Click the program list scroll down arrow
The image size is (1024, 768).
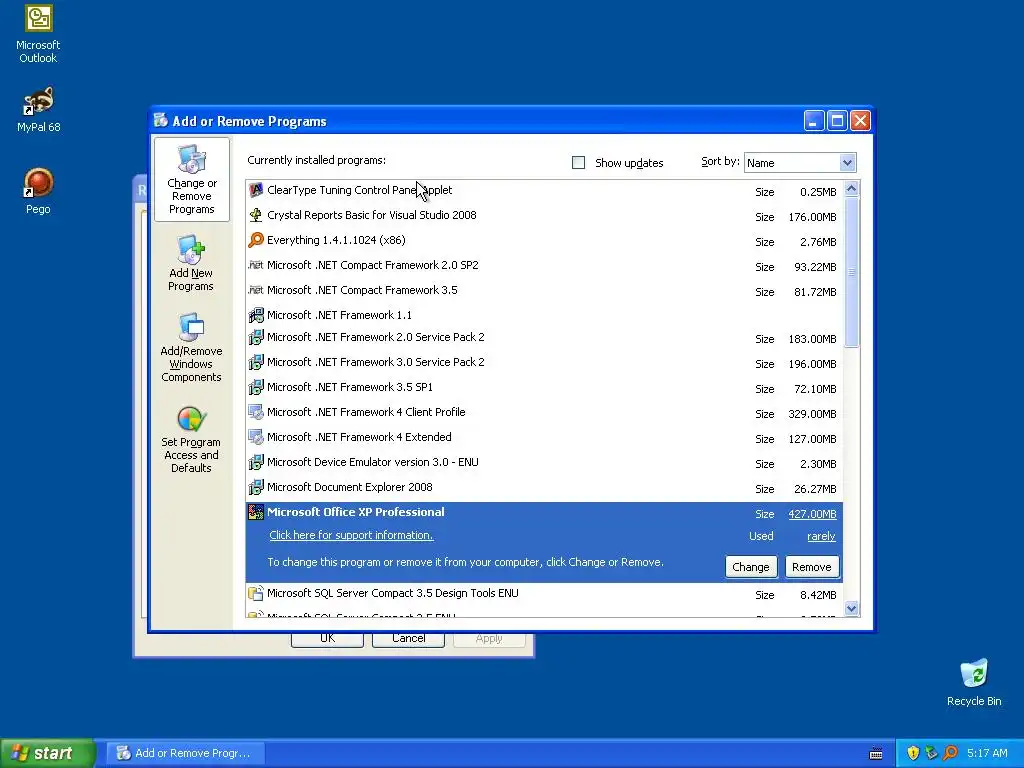[x=852, y=609]
